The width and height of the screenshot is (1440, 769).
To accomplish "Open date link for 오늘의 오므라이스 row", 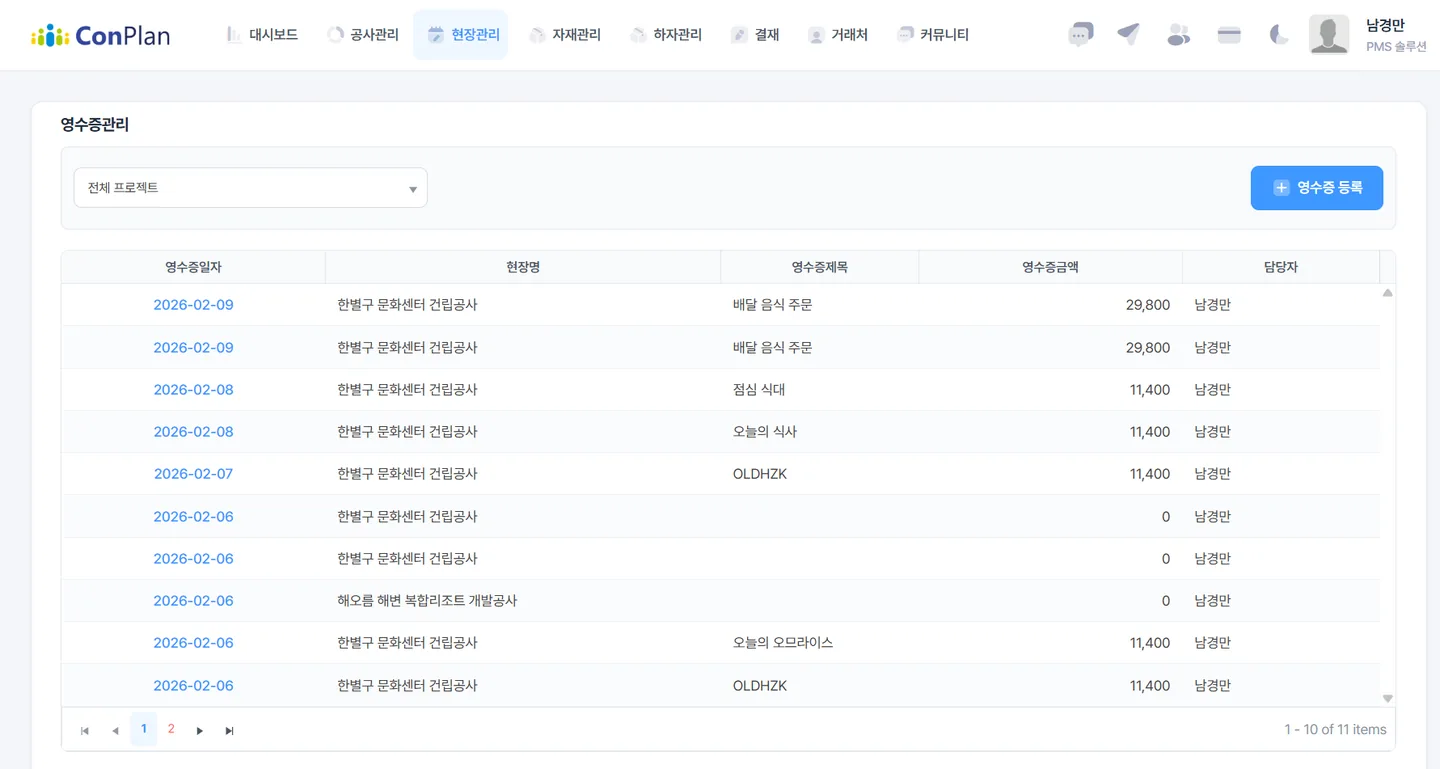I will [193, 643].
